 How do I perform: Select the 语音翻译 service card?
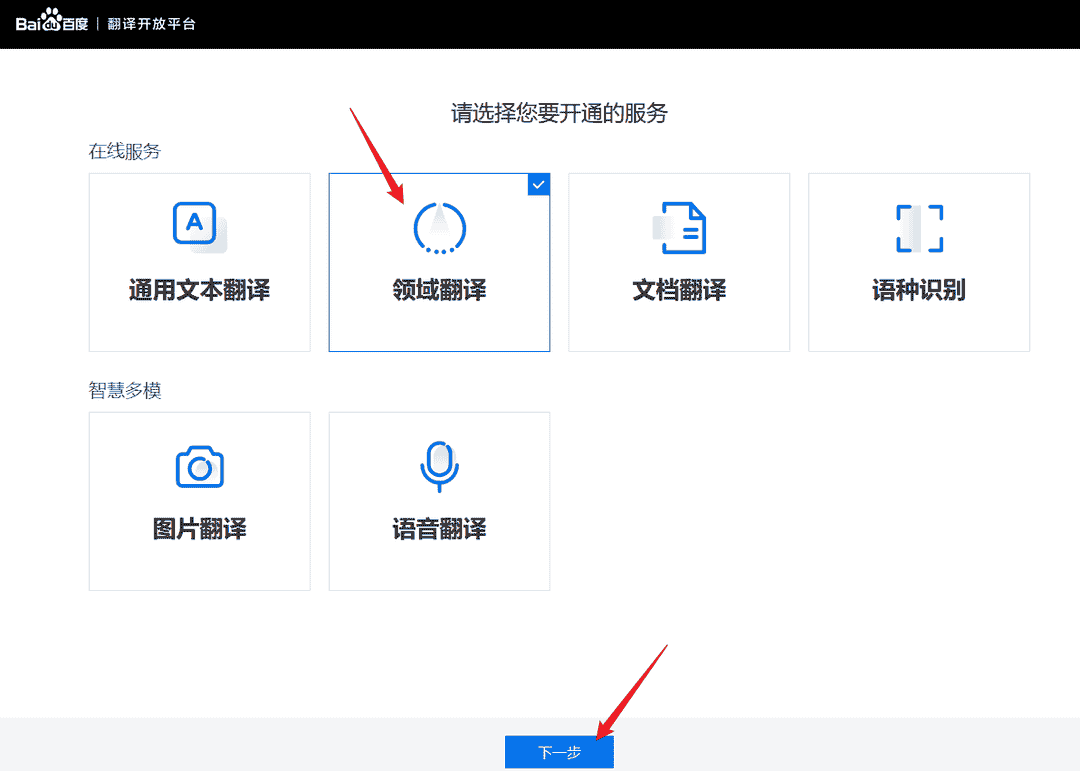click(439, 500)
